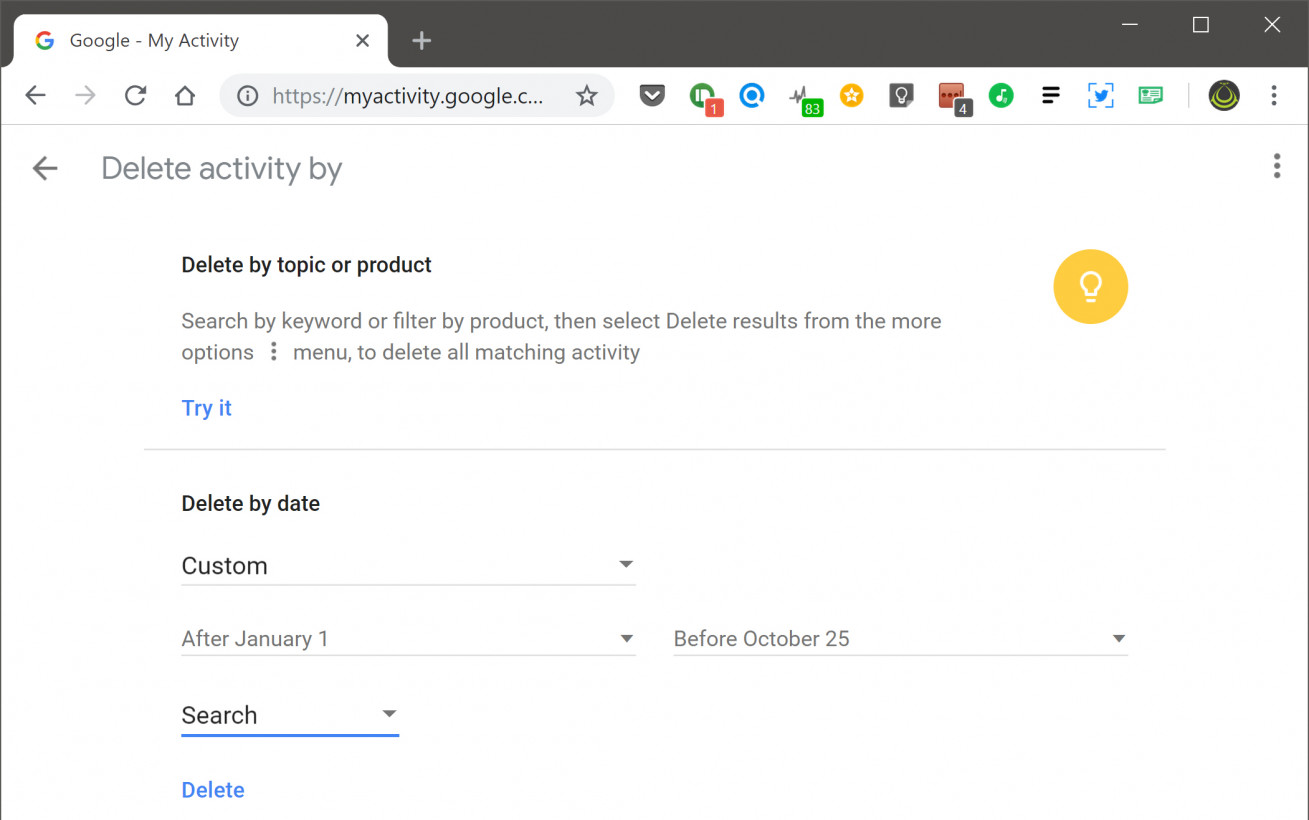
Task: Click the yellow lightbulb tip bubble
Action: pyautogui.click(x=1090, y=287)
